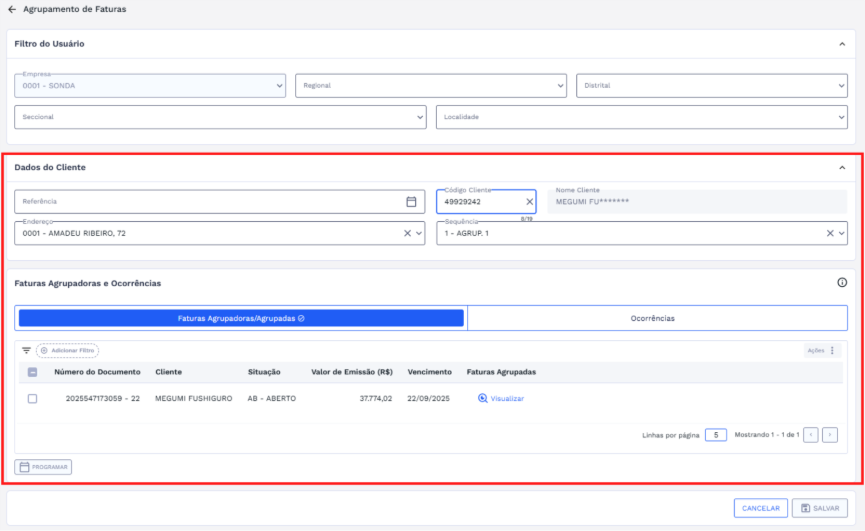The image size is (865, 531).
Task: Expand the Regional dropdown
Action: [431, 86]
